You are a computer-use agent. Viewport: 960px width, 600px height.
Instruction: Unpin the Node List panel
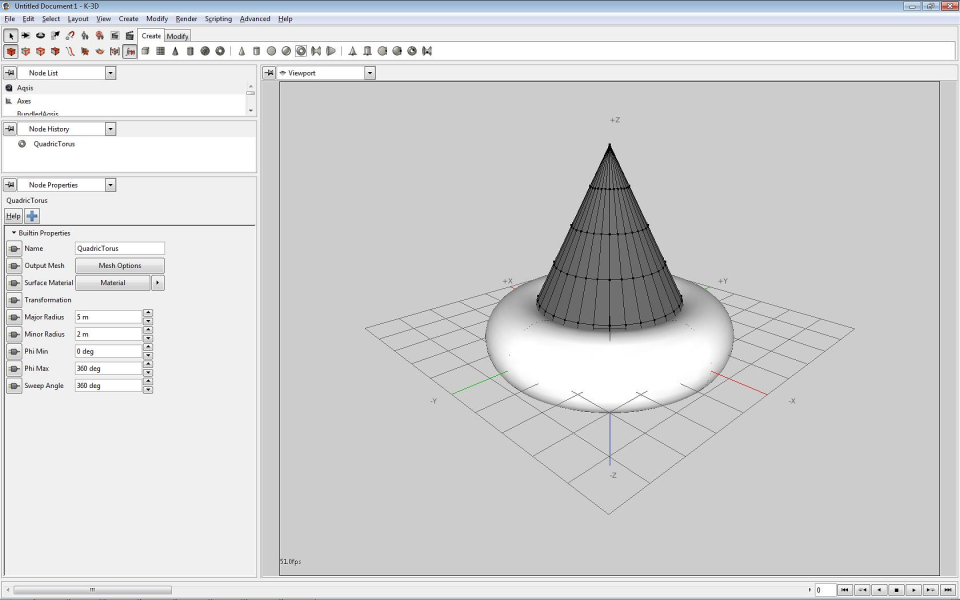click(x=12, y=72)
